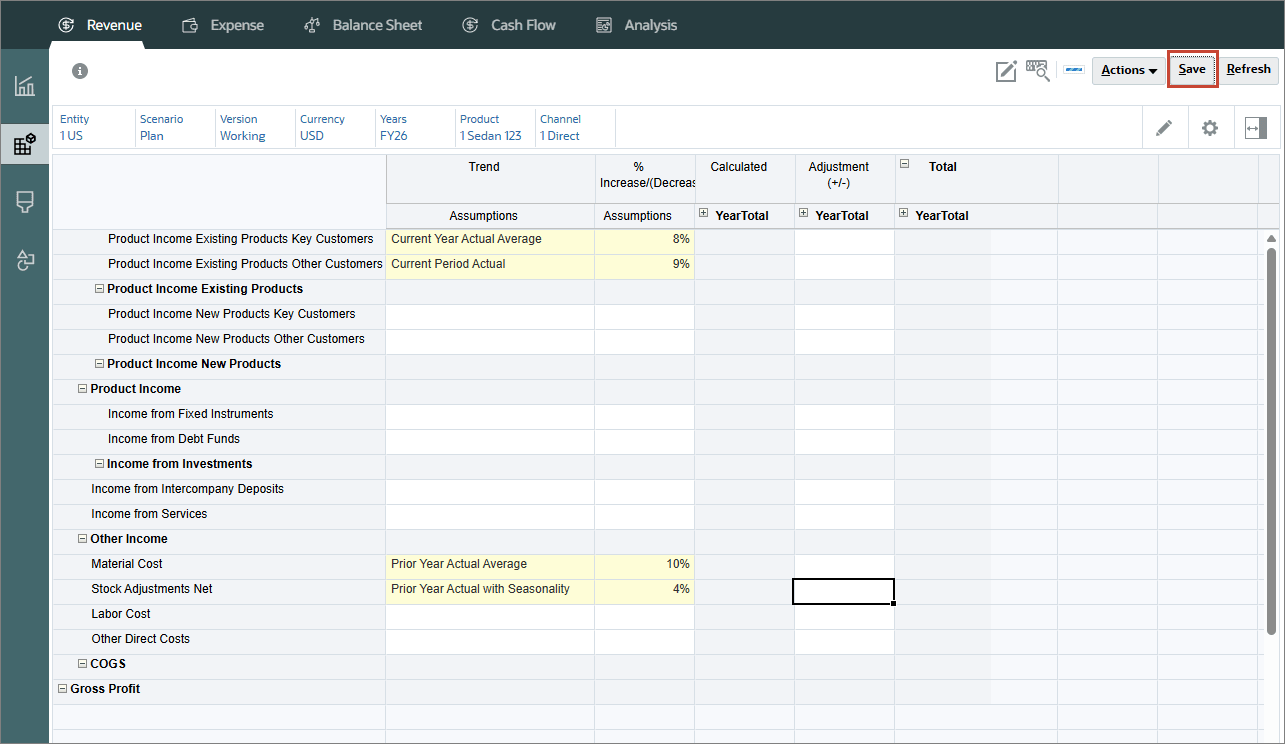Click the blue striped bar indicator icon
The image size is (1285, 744).
coord(1074,71)
